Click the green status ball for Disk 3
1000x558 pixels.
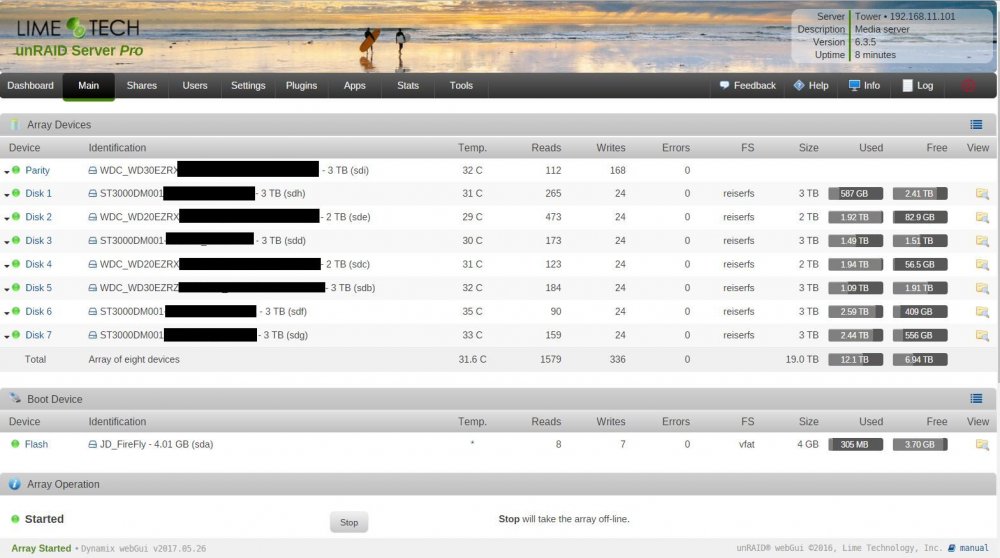16,240
